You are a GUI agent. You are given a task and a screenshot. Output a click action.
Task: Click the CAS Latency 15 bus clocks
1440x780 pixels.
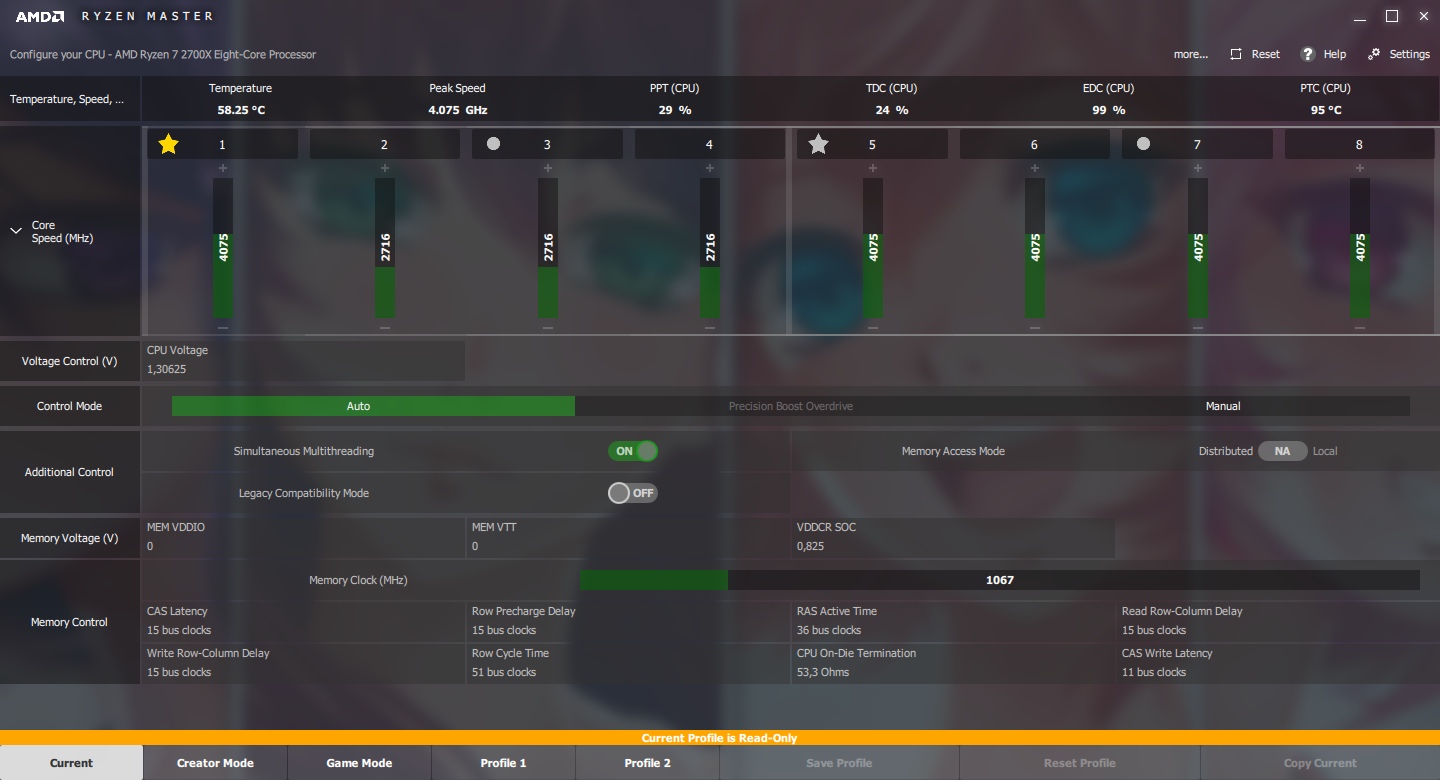(304, 621)
